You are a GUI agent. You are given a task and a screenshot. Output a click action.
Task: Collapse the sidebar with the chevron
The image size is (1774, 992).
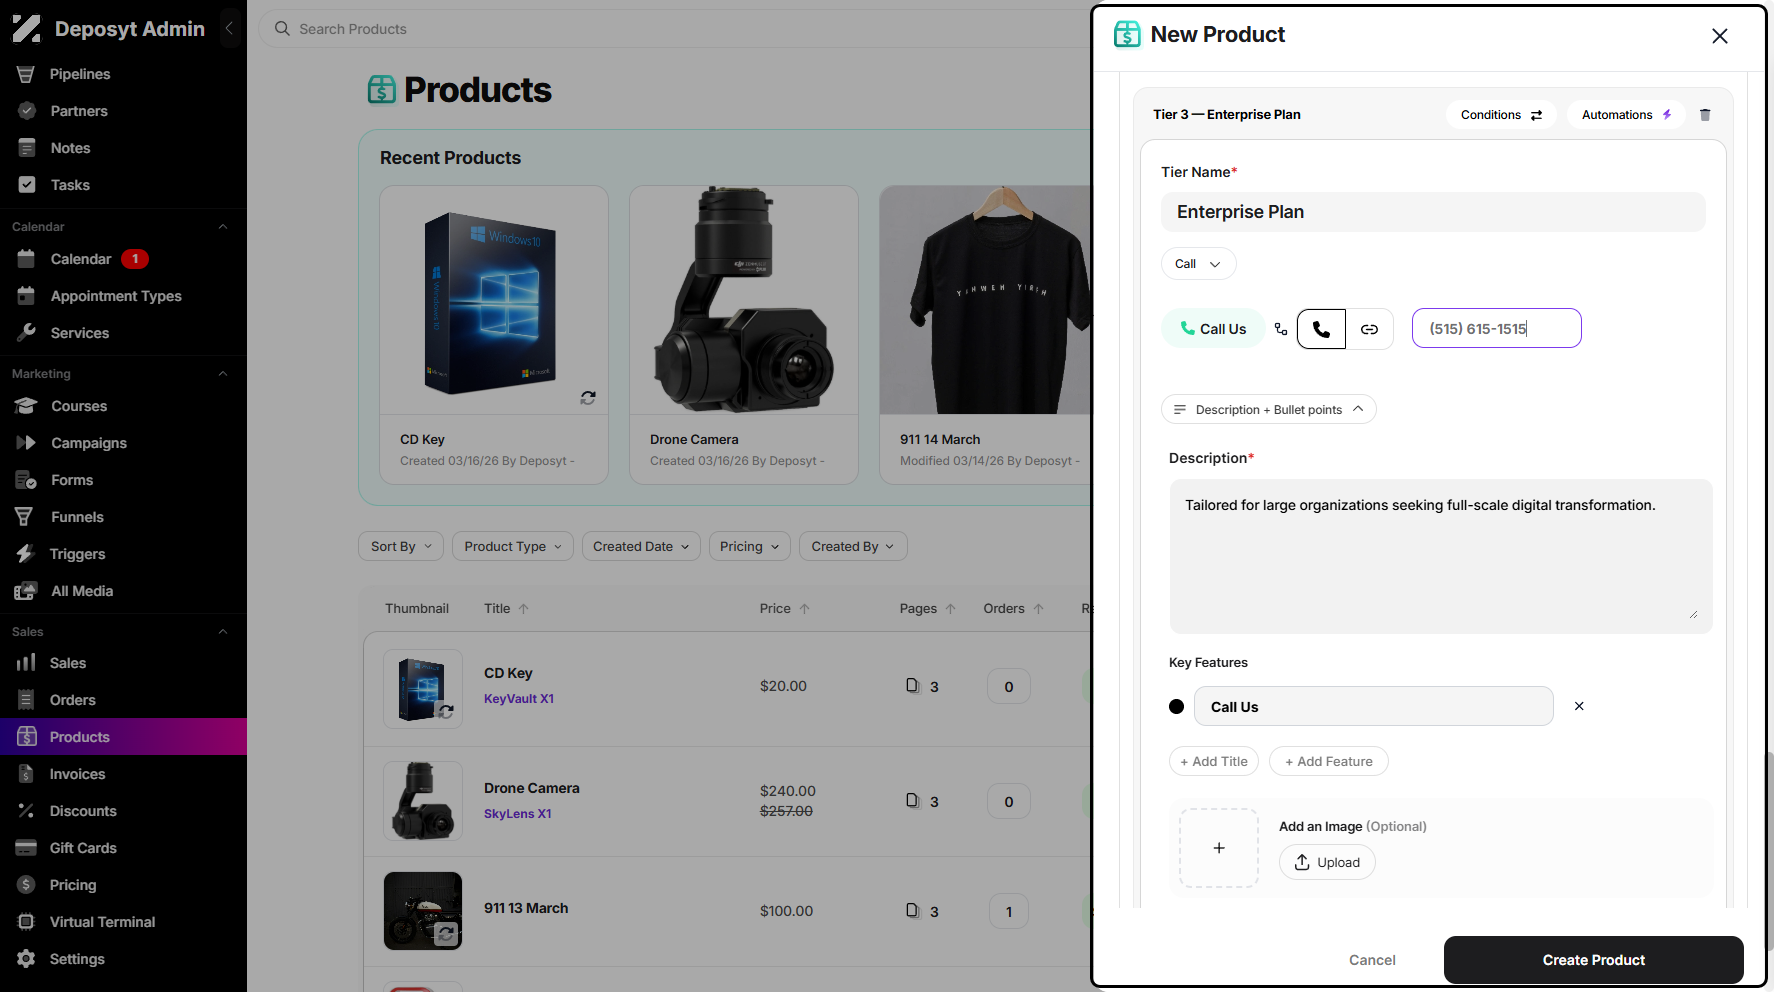point(229,29)
